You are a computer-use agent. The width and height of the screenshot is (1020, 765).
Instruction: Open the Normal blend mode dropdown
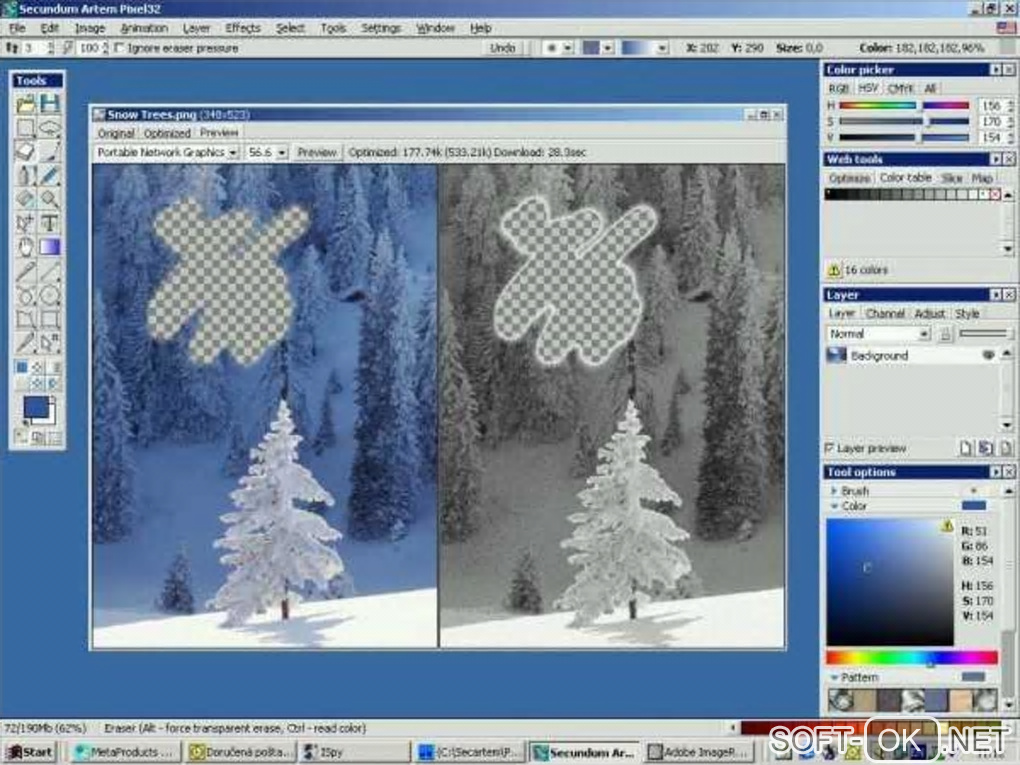tap(924, 334)
